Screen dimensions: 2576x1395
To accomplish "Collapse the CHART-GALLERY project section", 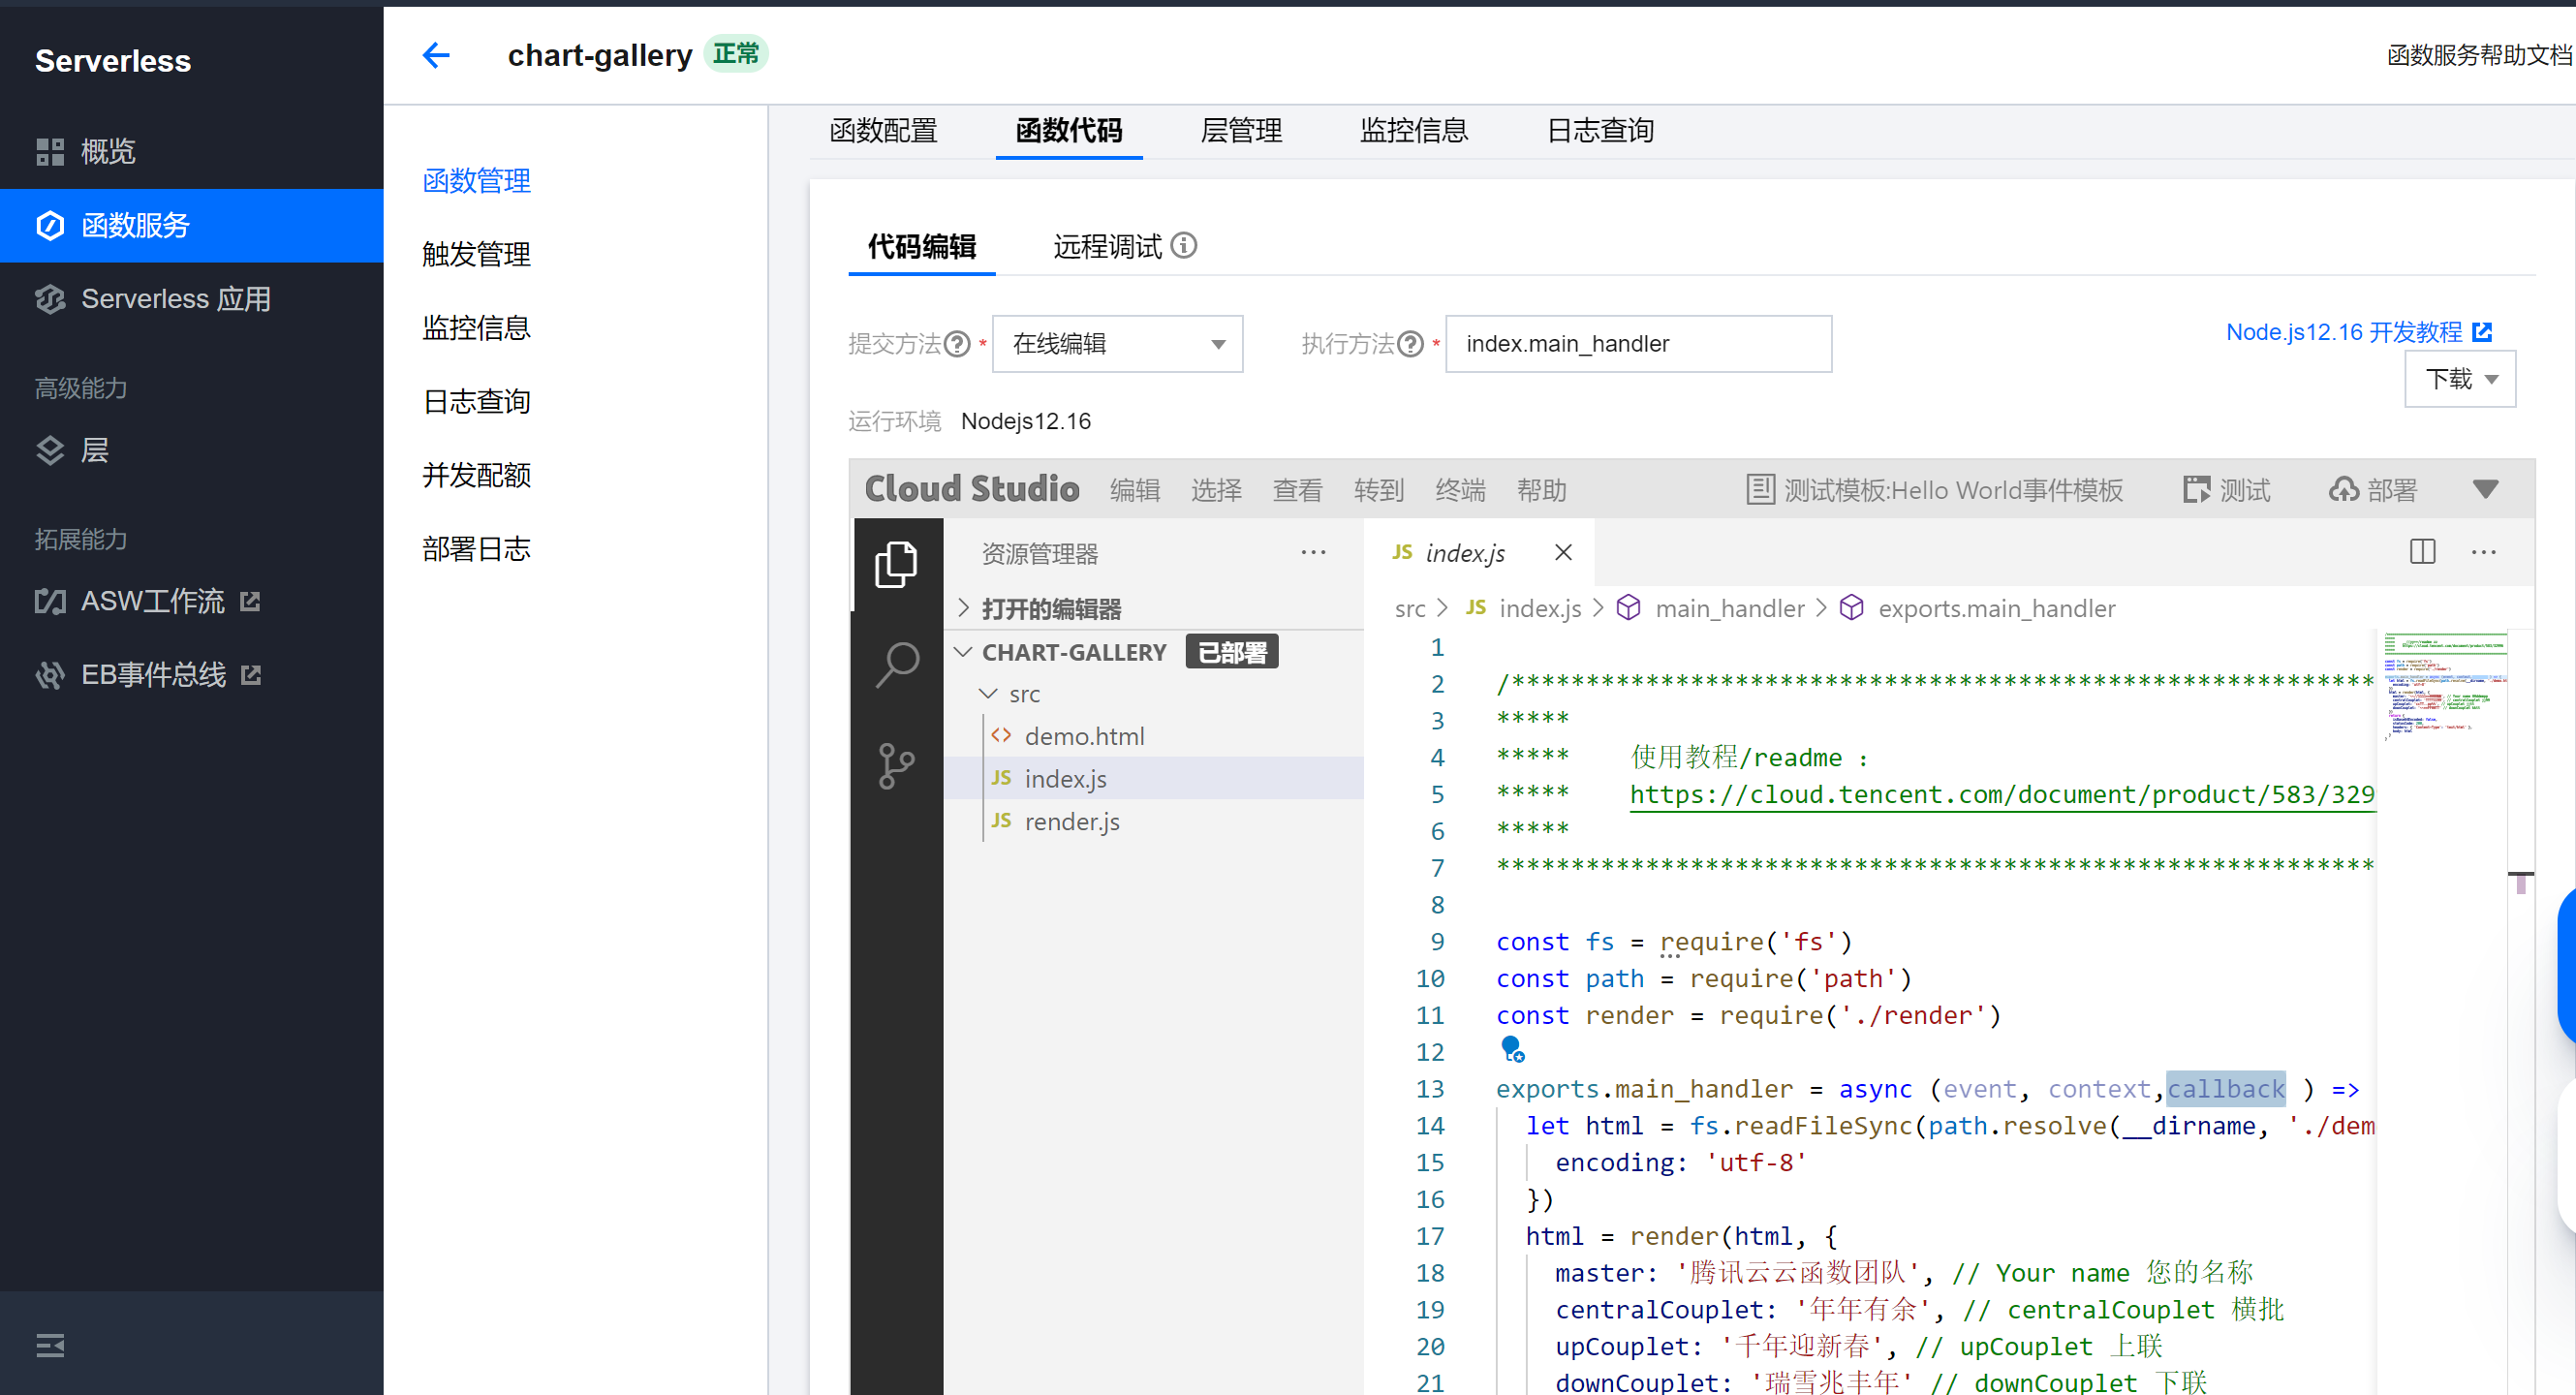I will point(1155,652).
